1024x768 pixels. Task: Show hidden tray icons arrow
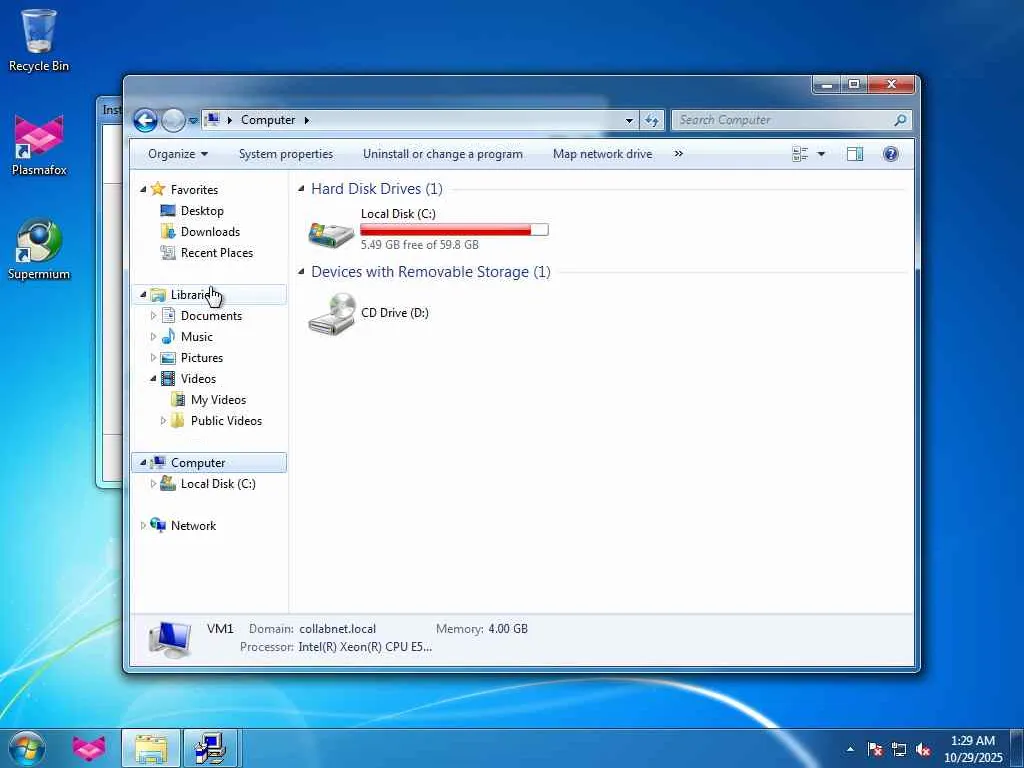[850, 749]
